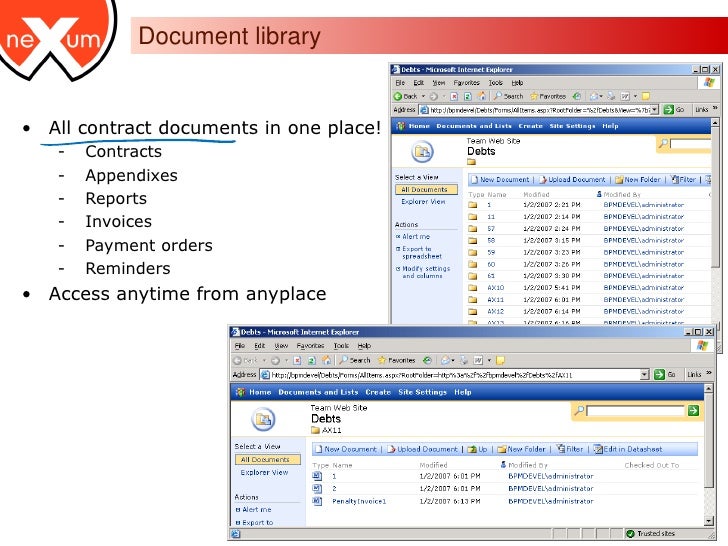This screenshot has width=728, height=546.
Task: Click Word document icon in row 2
Action: point(317,488)
